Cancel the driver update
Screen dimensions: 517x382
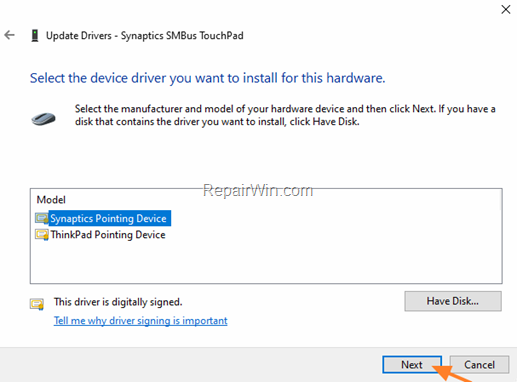479,365
